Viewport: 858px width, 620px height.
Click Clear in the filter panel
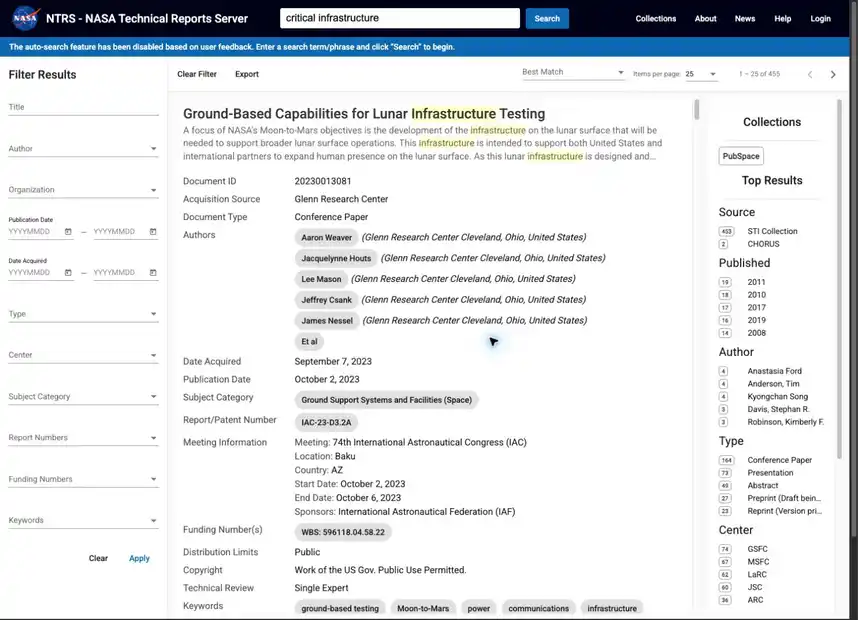(x=98, y=558)
